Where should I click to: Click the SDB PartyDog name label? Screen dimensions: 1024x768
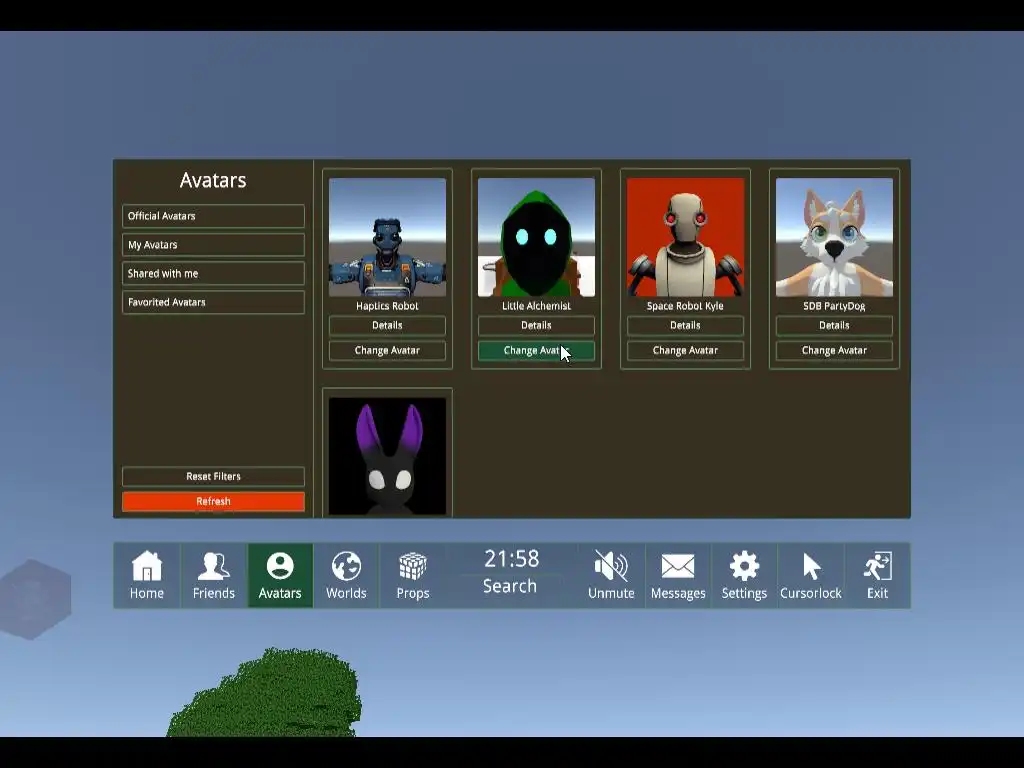[834, 306]
